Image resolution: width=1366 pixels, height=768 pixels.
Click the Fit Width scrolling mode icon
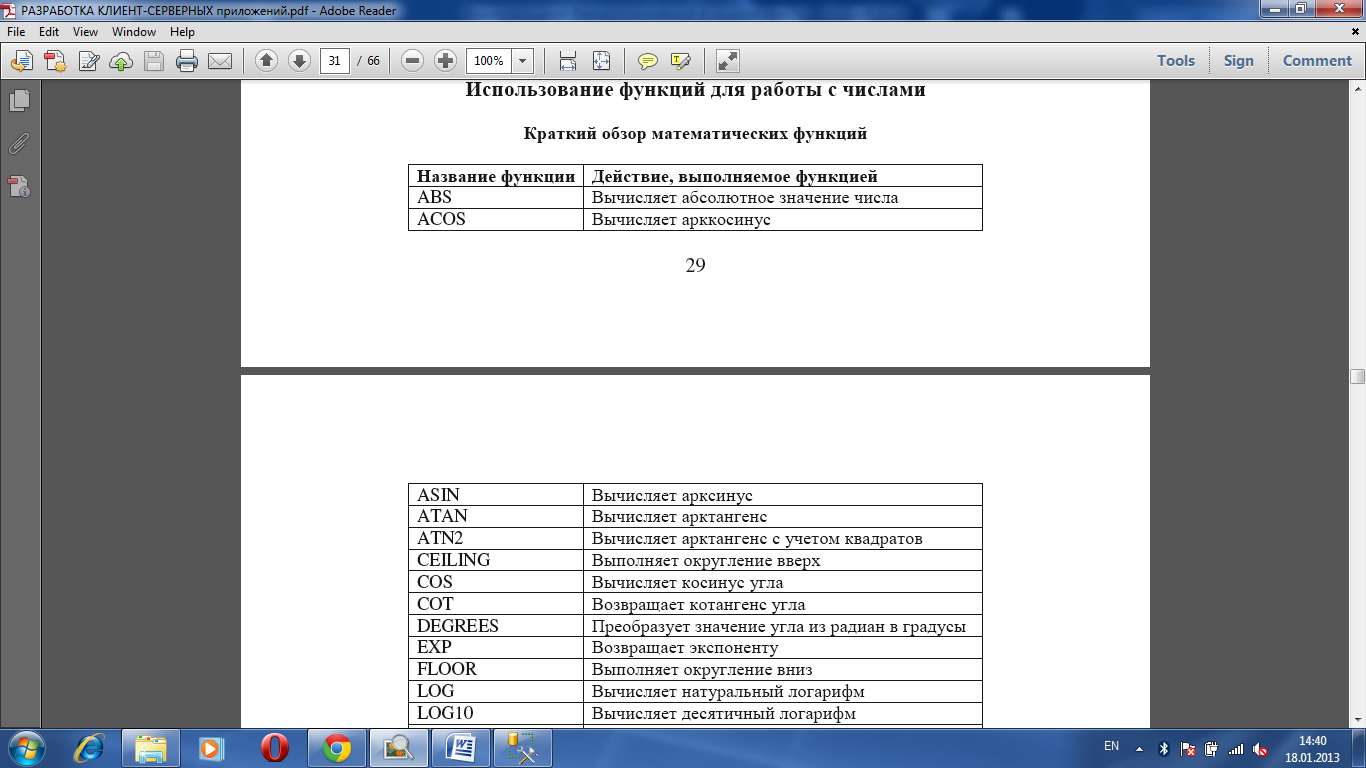pyautogui.click(x=568, y=61)
